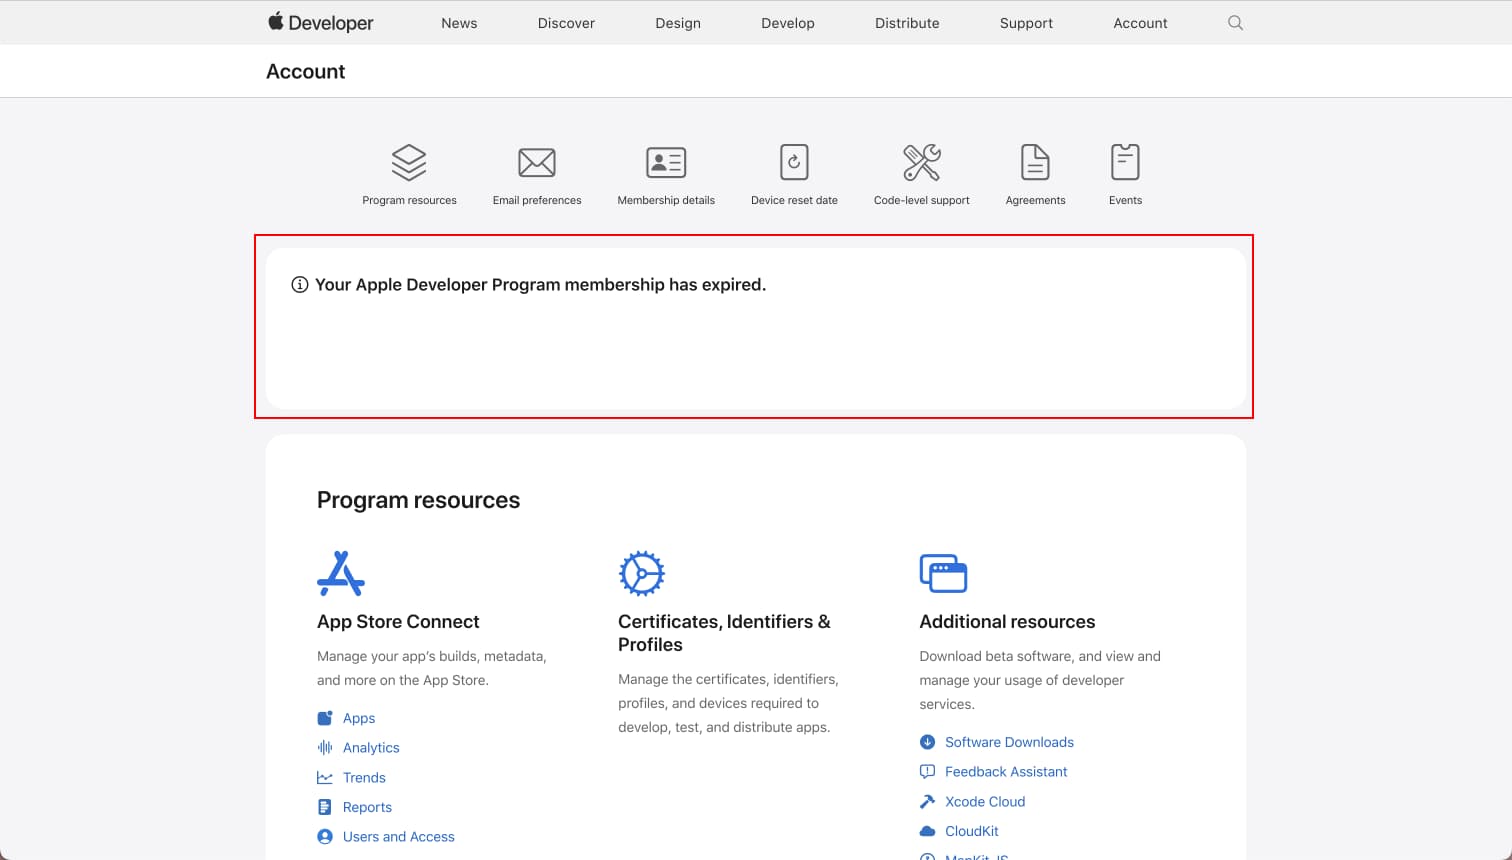This screenshot has height=860, width=1512.
Task: Go to the Analytics link
Action: pyautogui.click(x=370, y=748)
